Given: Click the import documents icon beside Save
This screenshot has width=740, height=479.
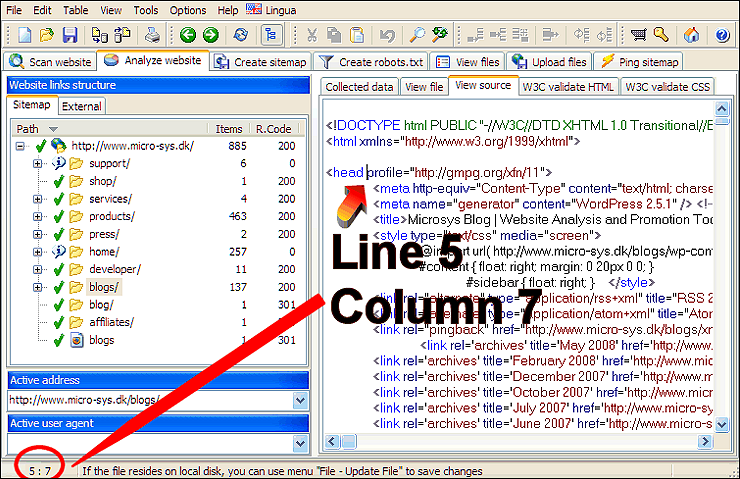Looking at the screenshot, I should pos(100,35).
